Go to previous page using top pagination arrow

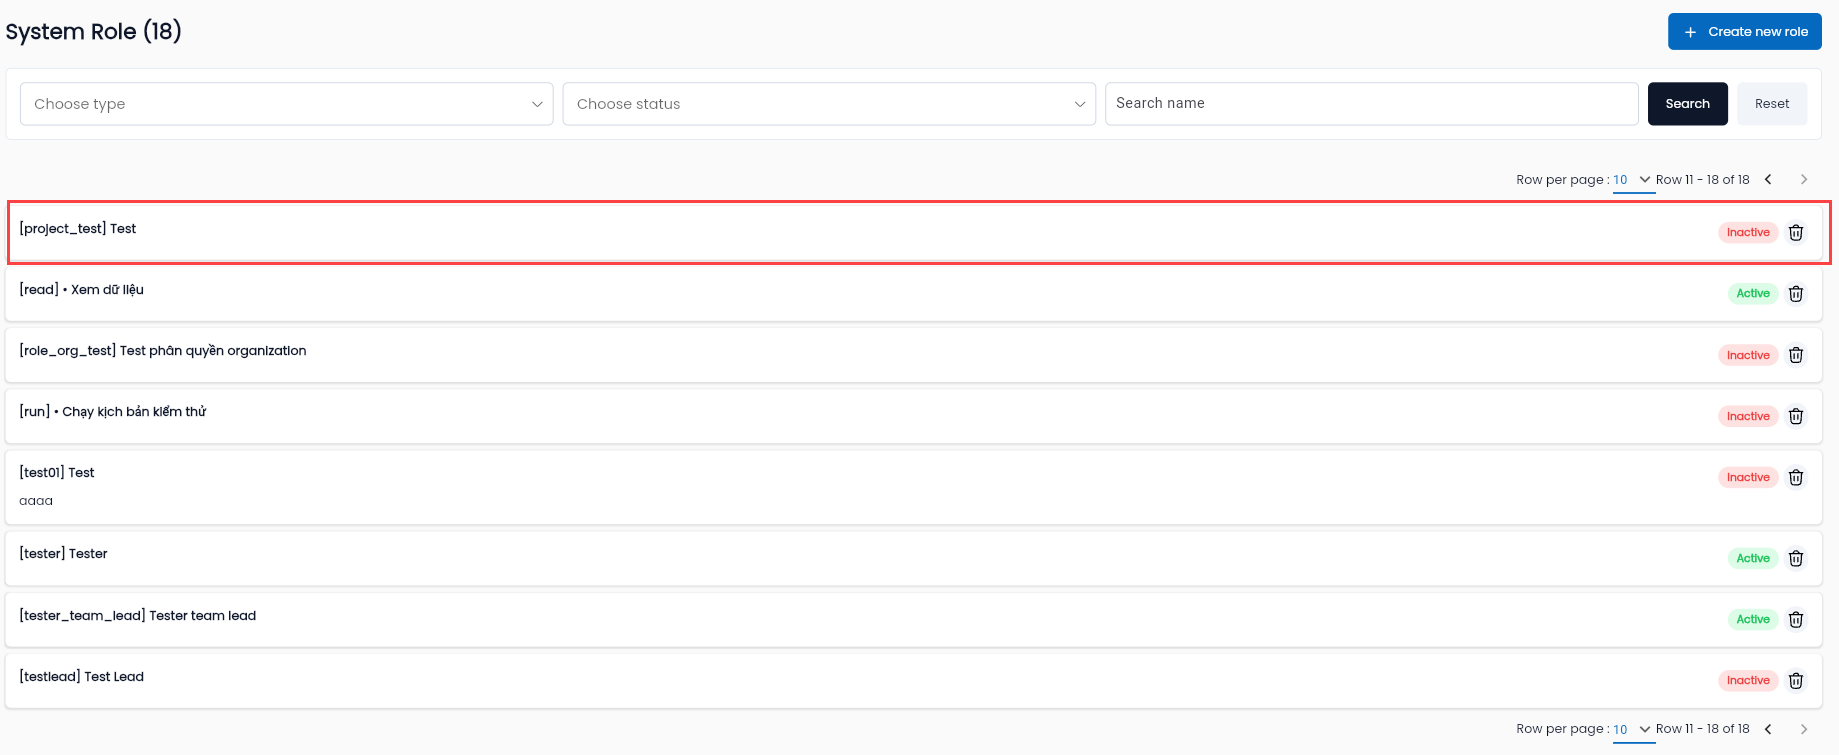click(x=1768, y=179)
